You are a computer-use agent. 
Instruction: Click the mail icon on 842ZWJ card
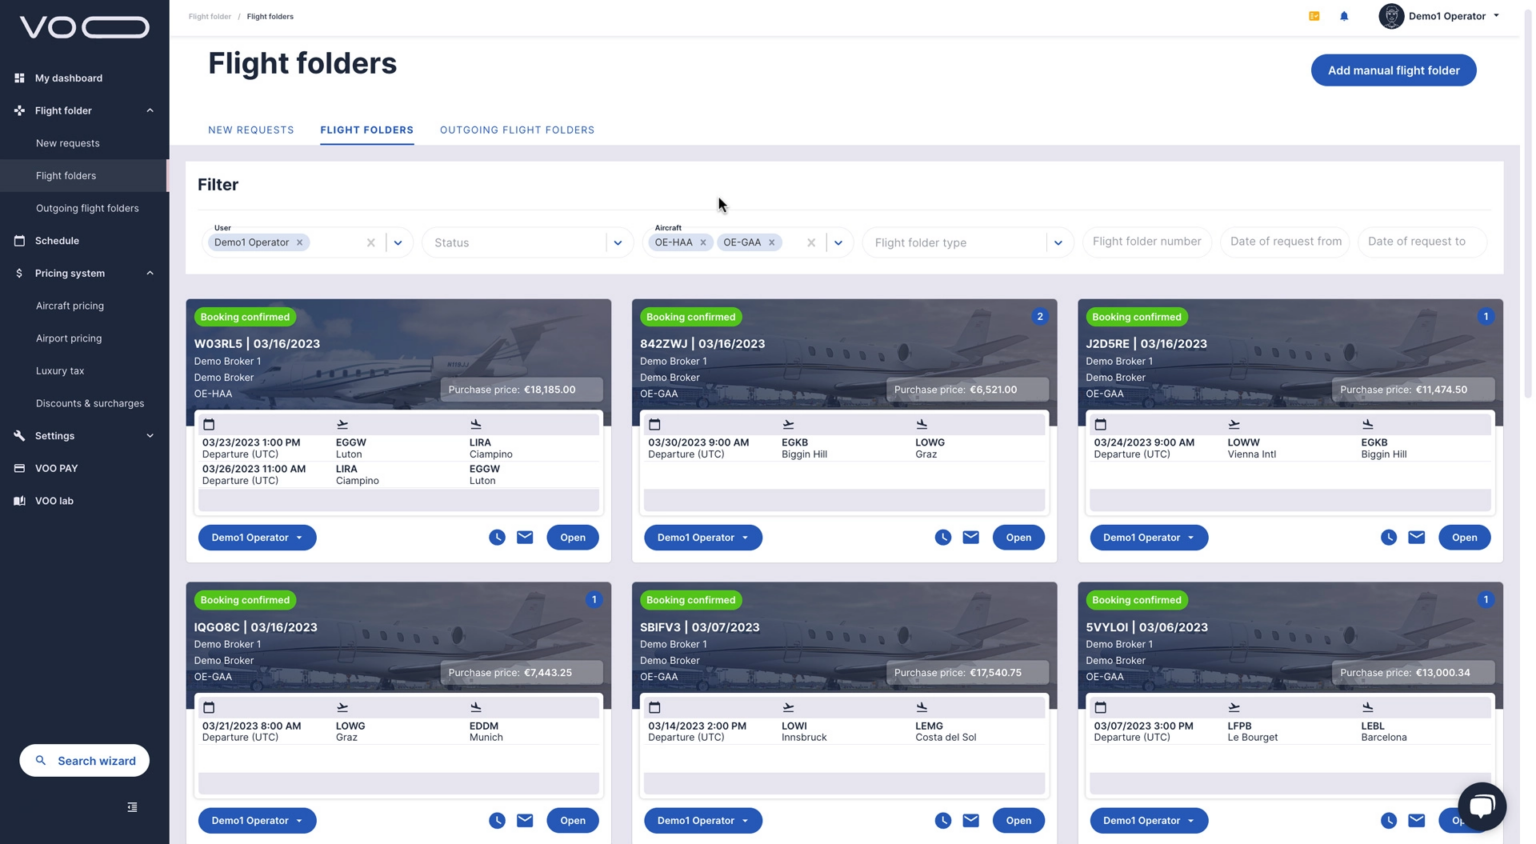click(970, 537)
